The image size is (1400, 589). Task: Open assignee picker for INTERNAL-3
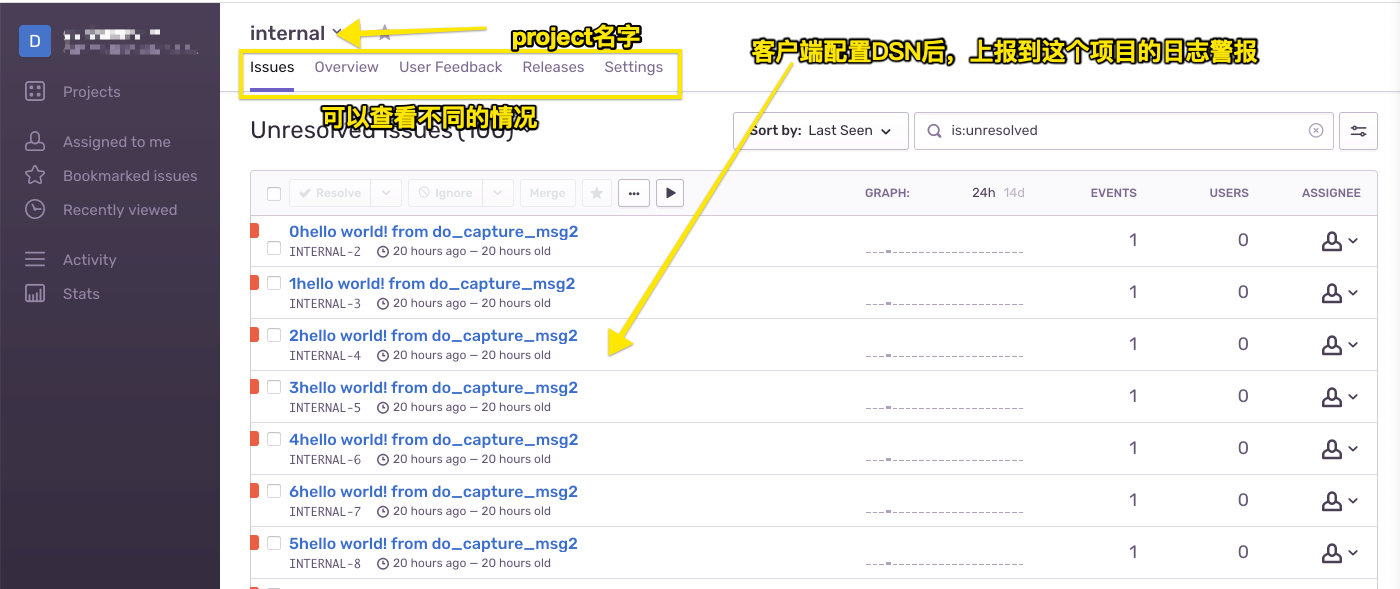[1340, 293]
